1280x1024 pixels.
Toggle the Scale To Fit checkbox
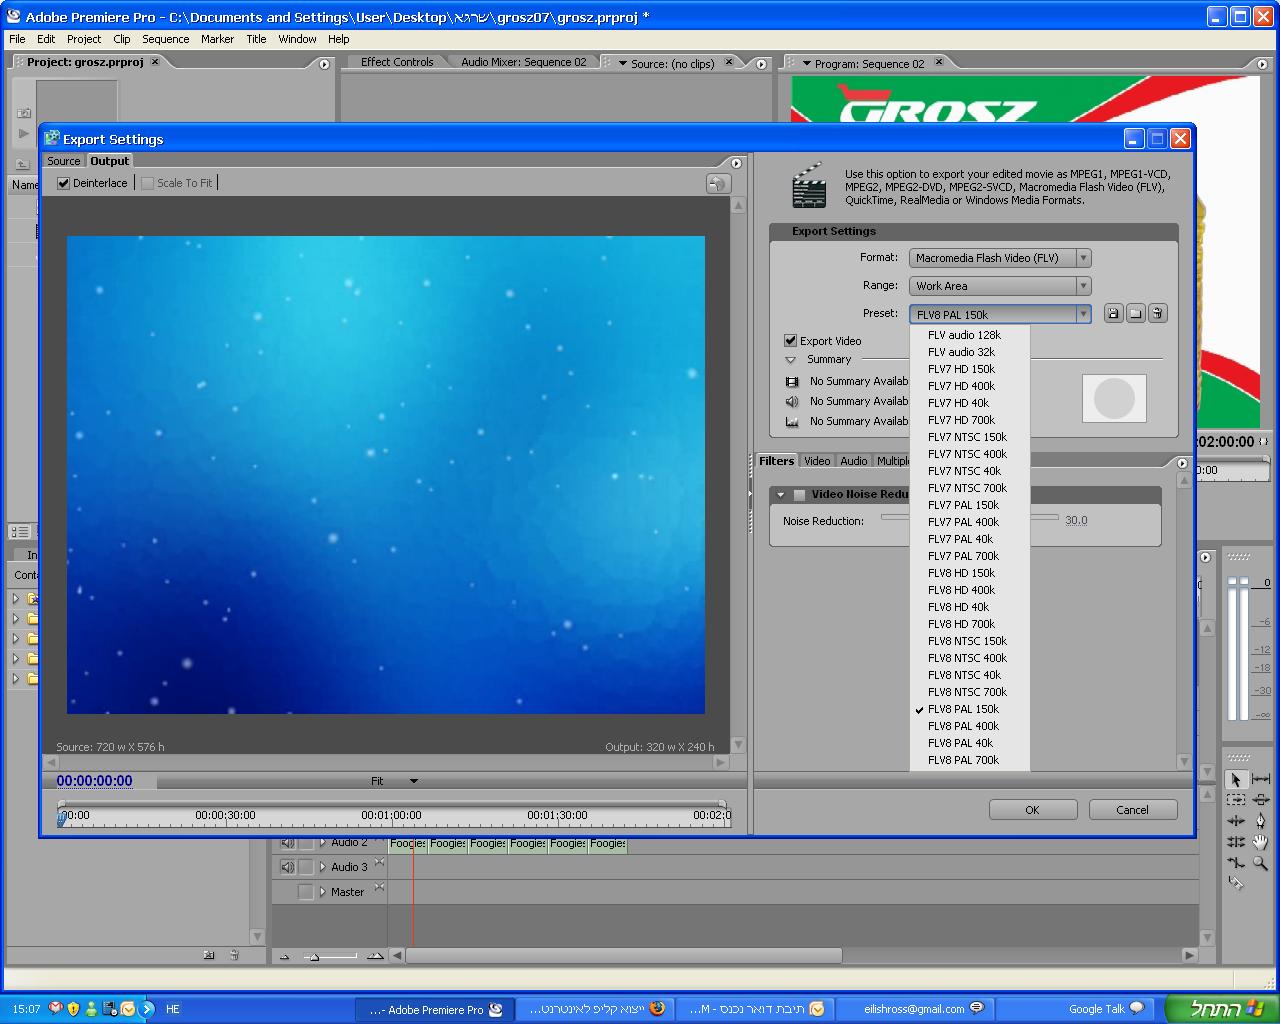(x=148, y=184)
